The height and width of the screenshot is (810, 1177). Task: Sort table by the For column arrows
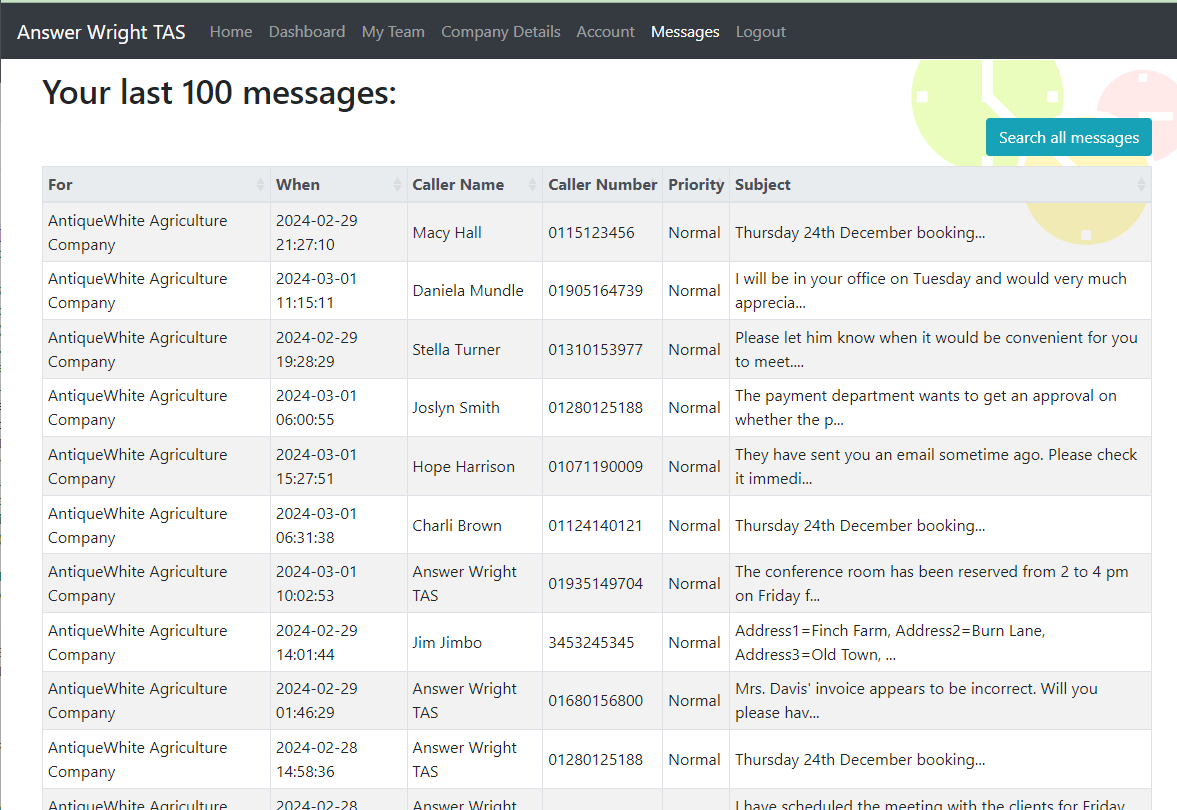pyautogui.click(x=260, y=185)
